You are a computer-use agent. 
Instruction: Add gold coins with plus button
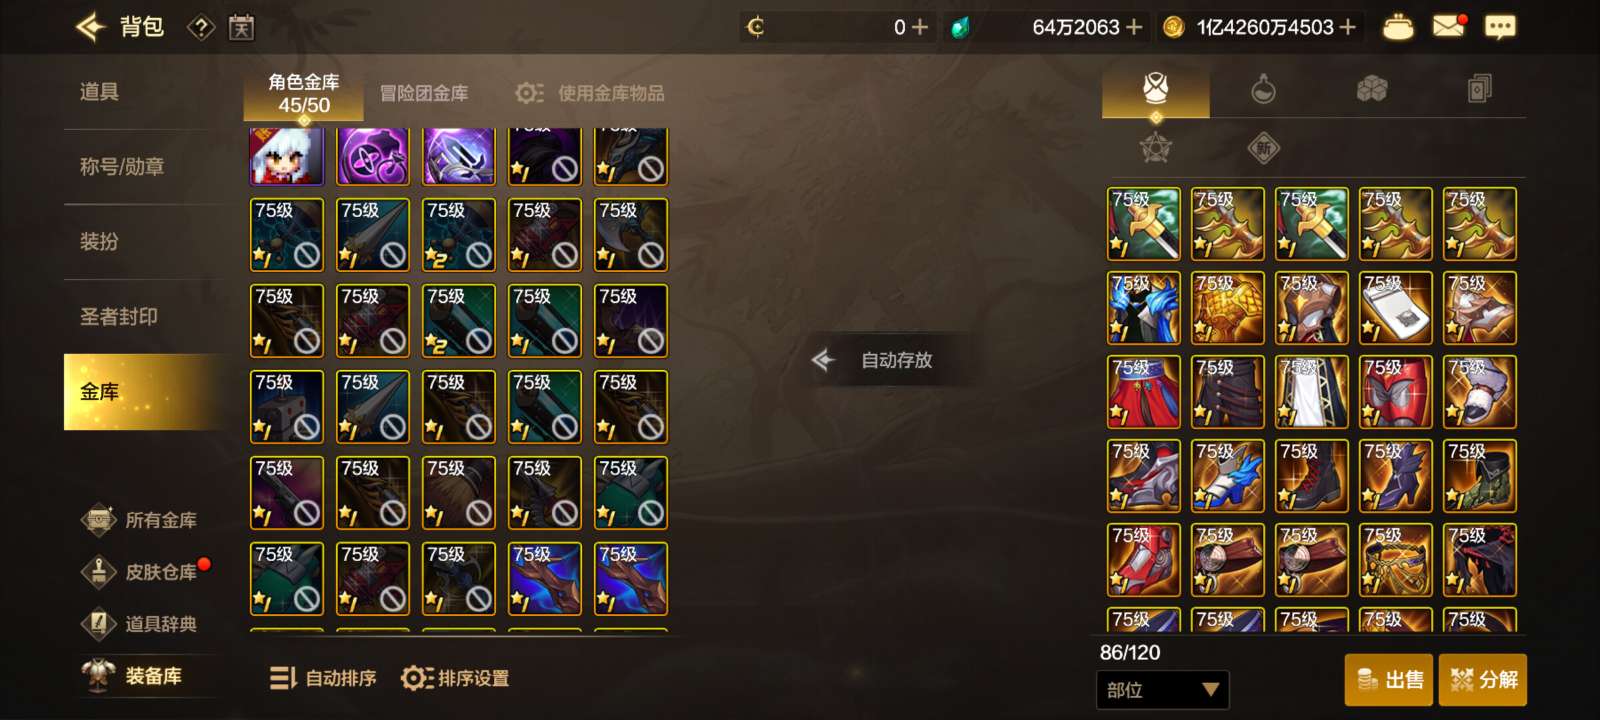[x=1347, y=27]
